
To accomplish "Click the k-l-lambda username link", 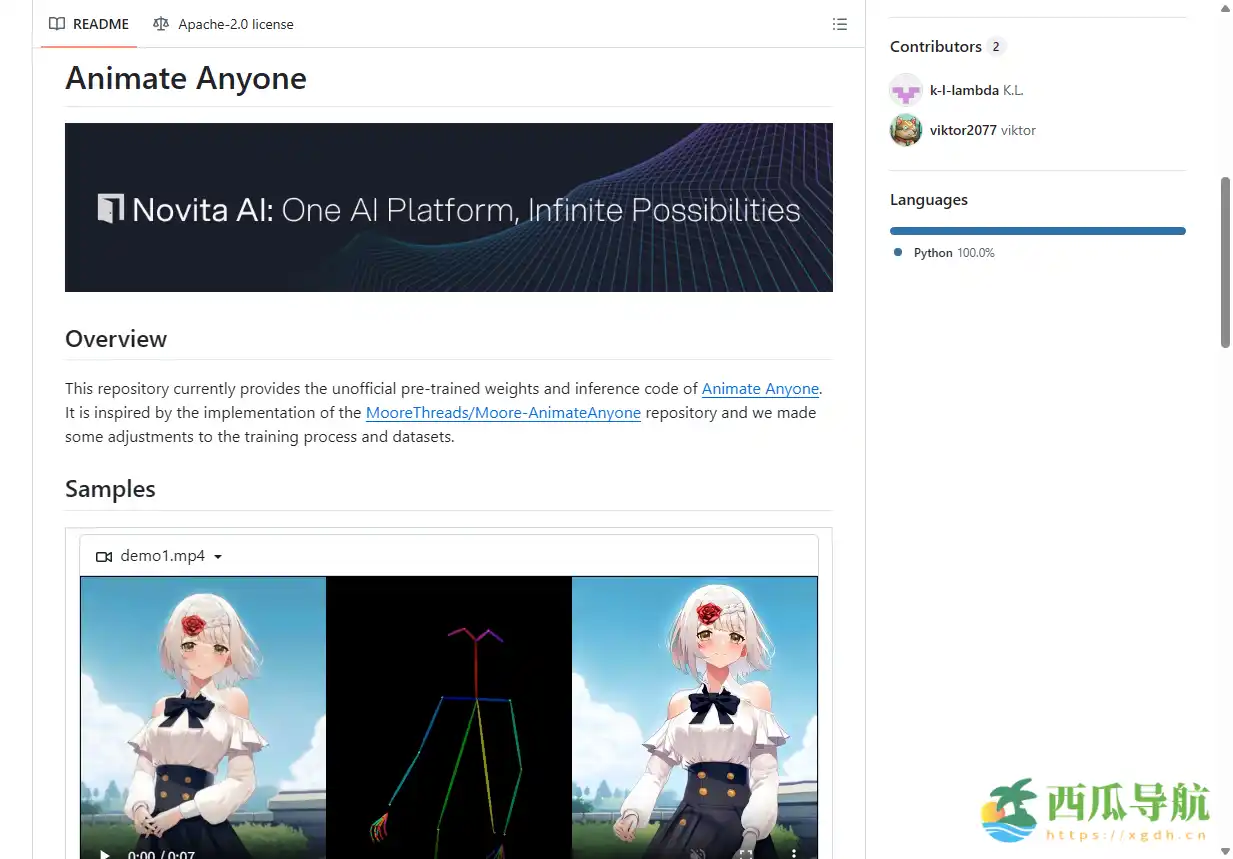I will tap(964, 90).
